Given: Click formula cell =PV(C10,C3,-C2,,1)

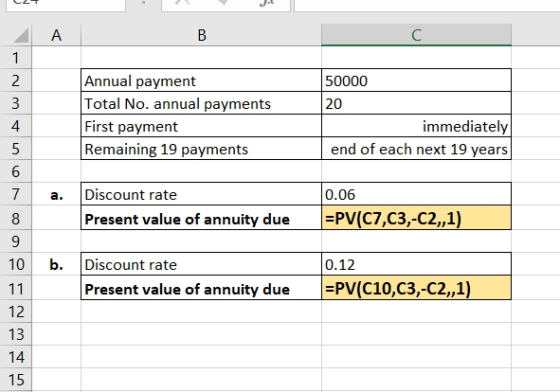Looking at the screenshot, I should (416, 288).
